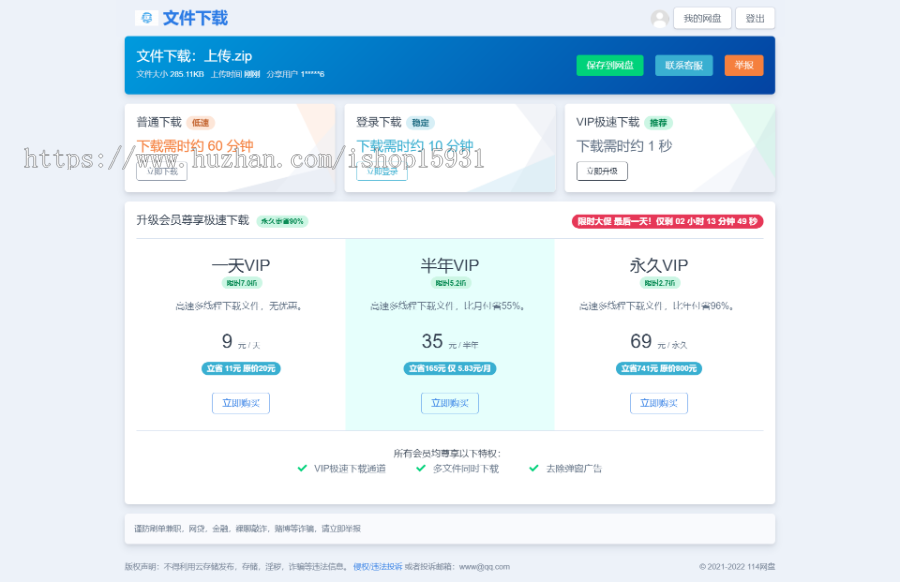Click 立即登录 under 登录下载

coord(382,171)
